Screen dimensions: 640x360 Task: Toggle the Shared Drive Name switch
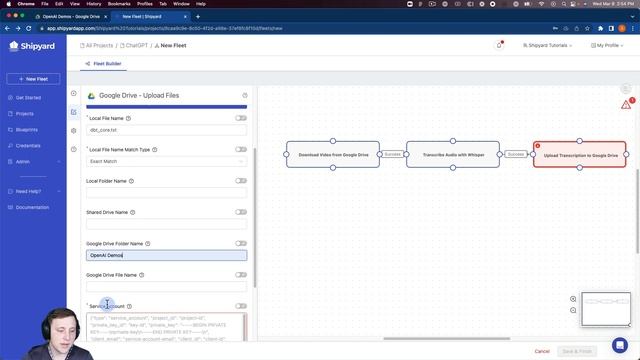coord(241,212)
